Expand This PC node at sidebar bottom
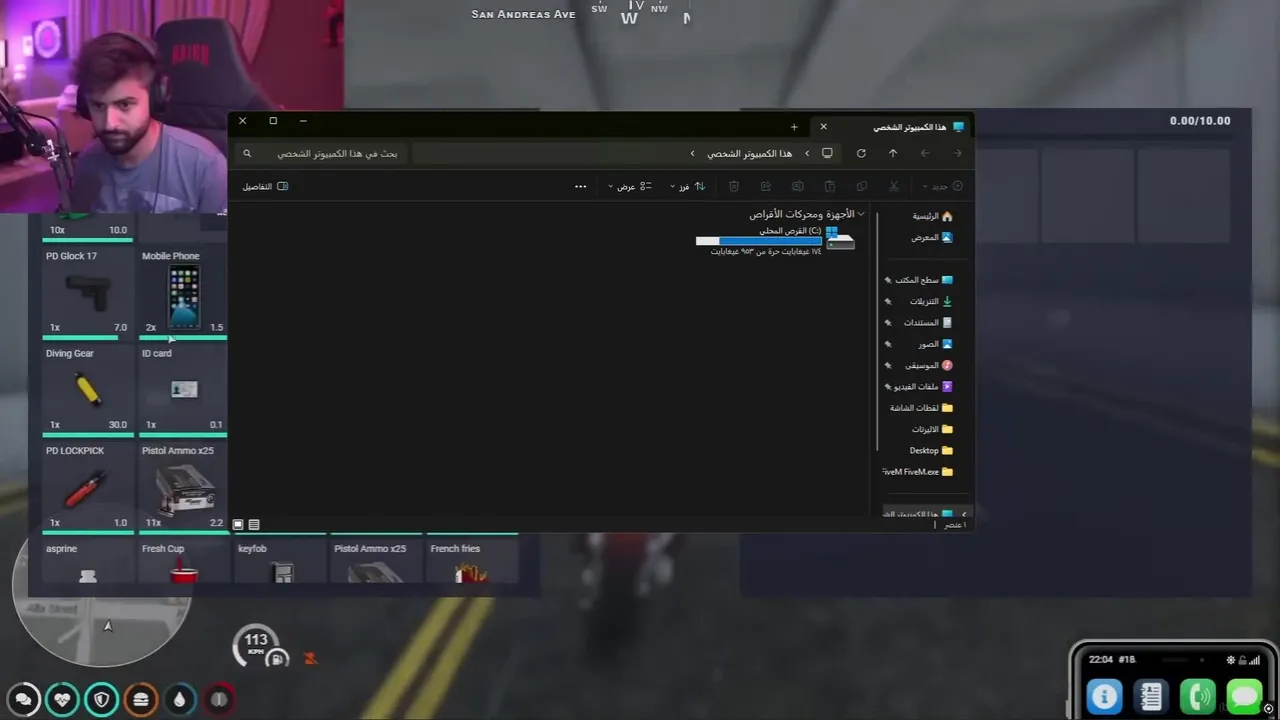Image resolution: width=1280 pixels, height=720 pixels. pos(964,514)
